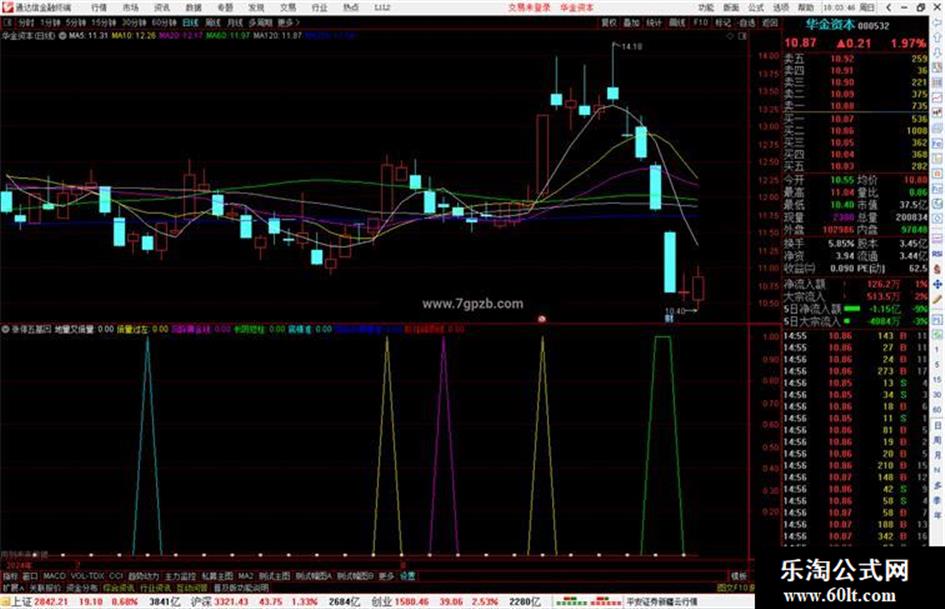Expand the 更多 periods dropdown
The width and height of the screenshot is (945, 609).
pos(288,23)
